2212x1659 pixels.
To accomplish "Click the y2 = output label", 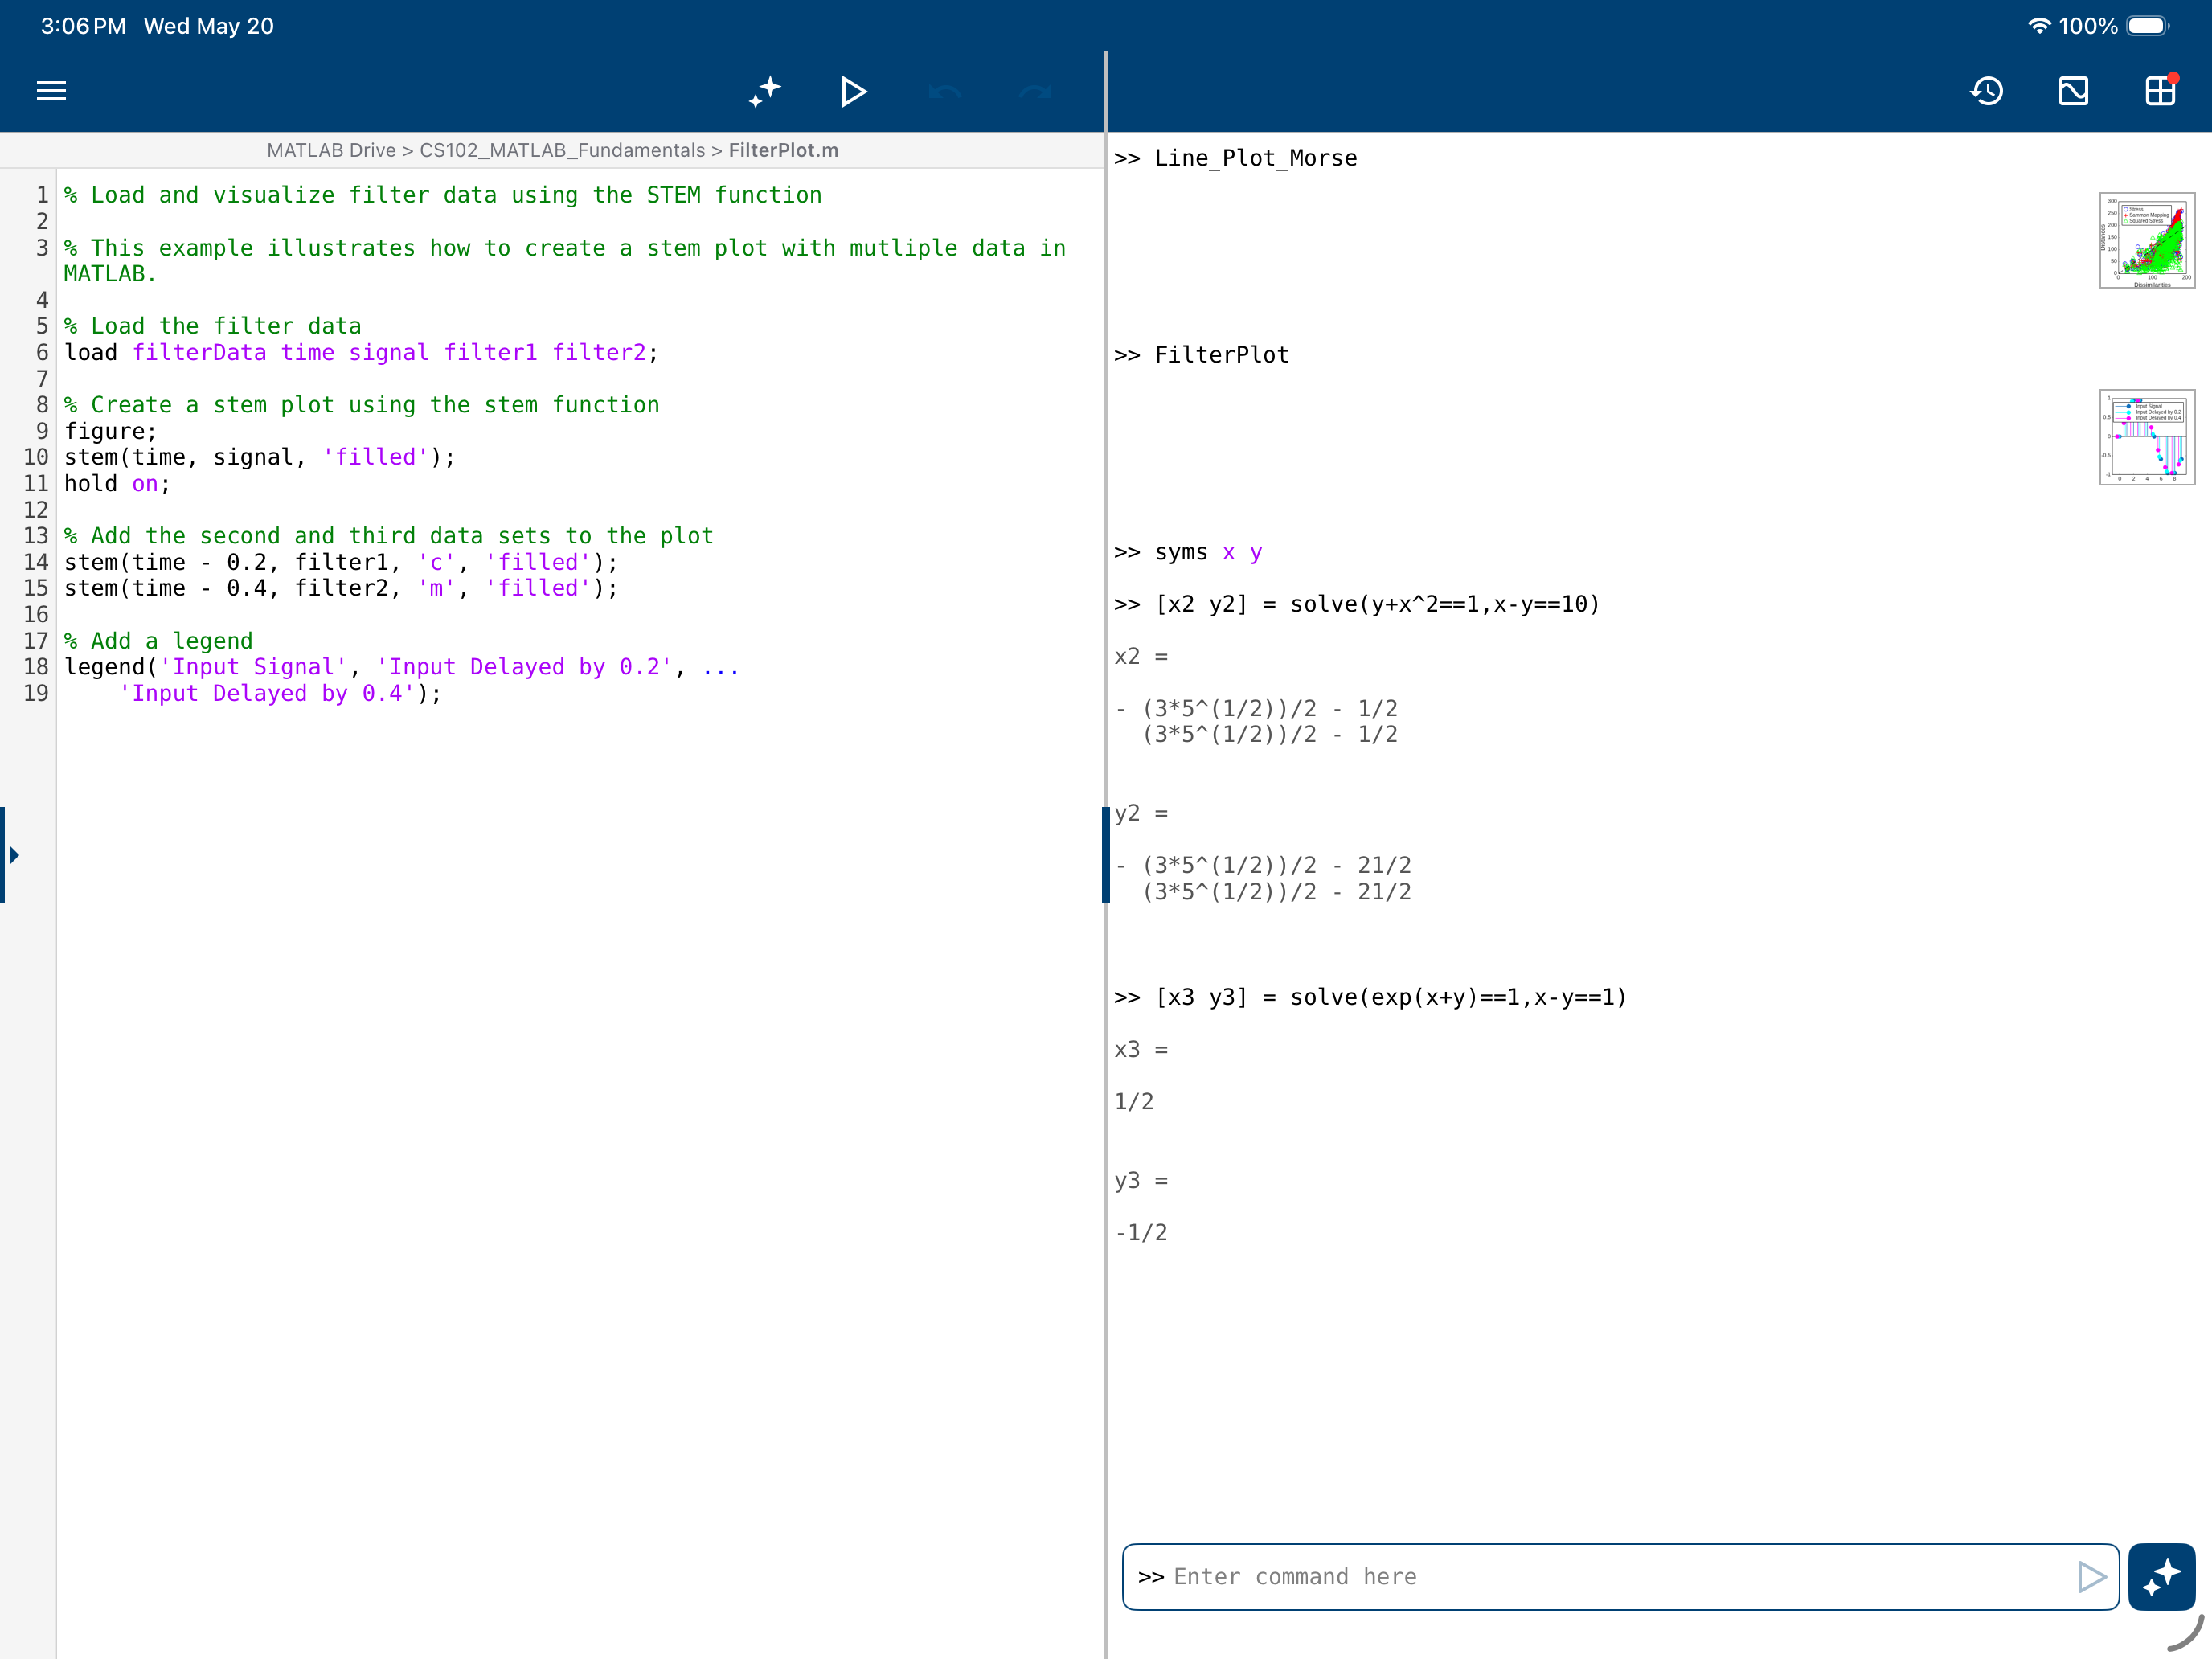I will click(1141, 813).
